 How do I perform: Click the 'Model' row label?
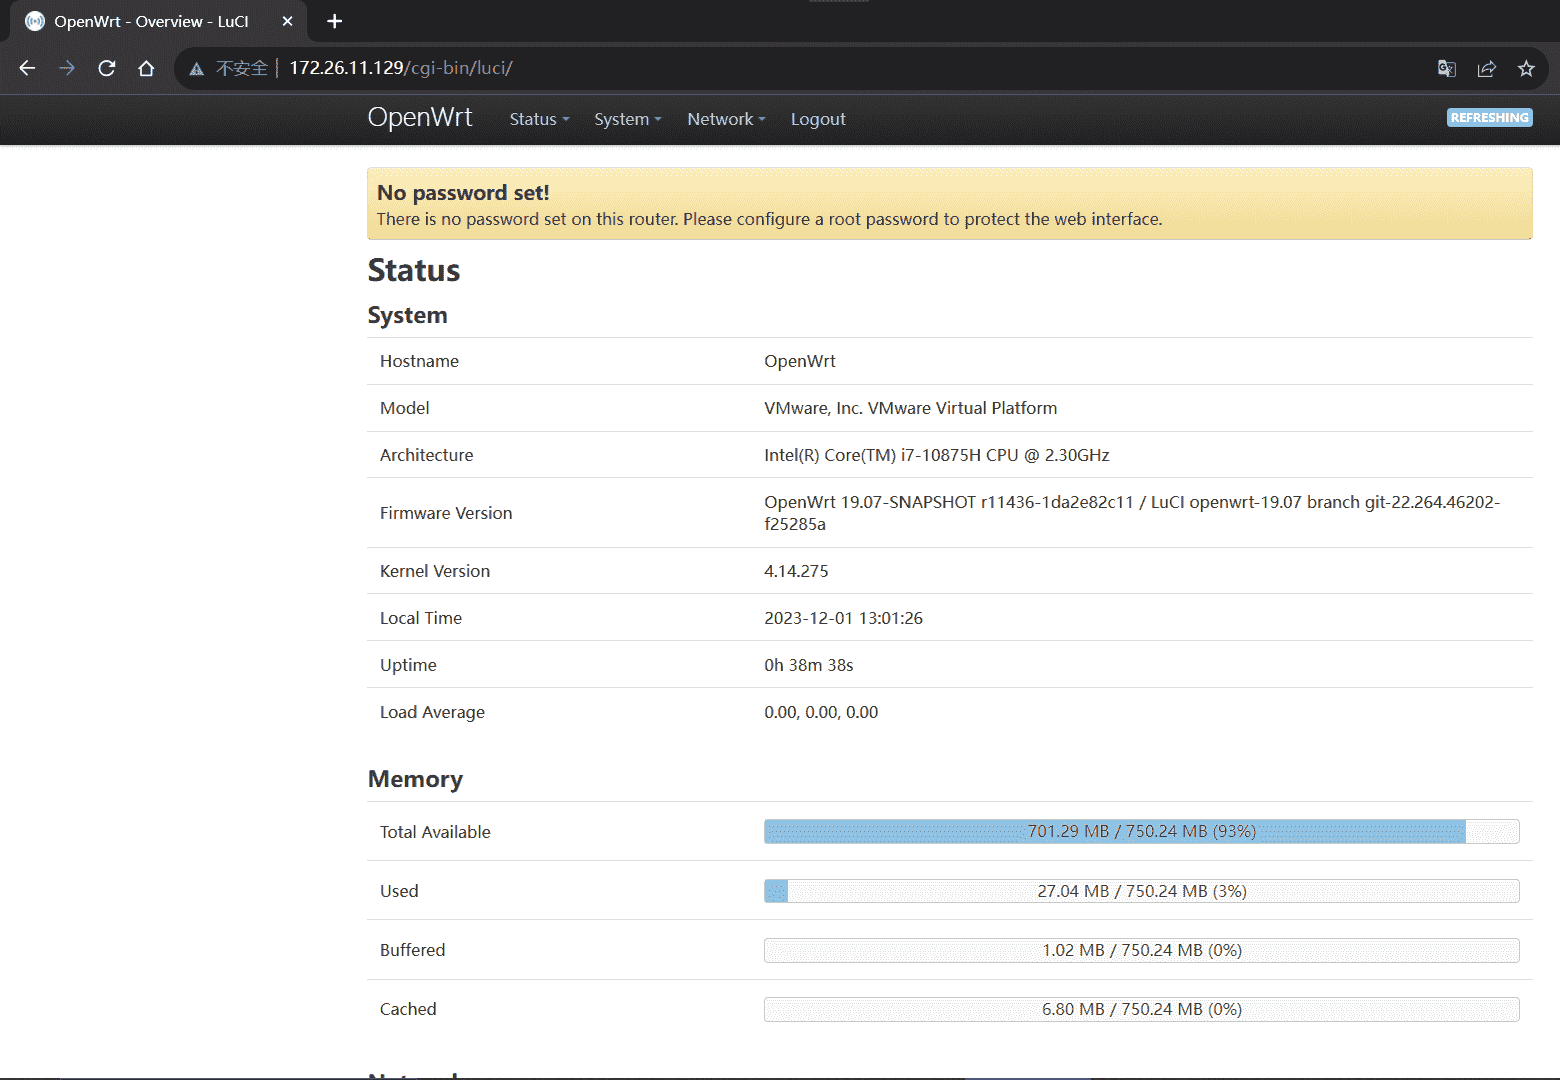coord(404,408)
